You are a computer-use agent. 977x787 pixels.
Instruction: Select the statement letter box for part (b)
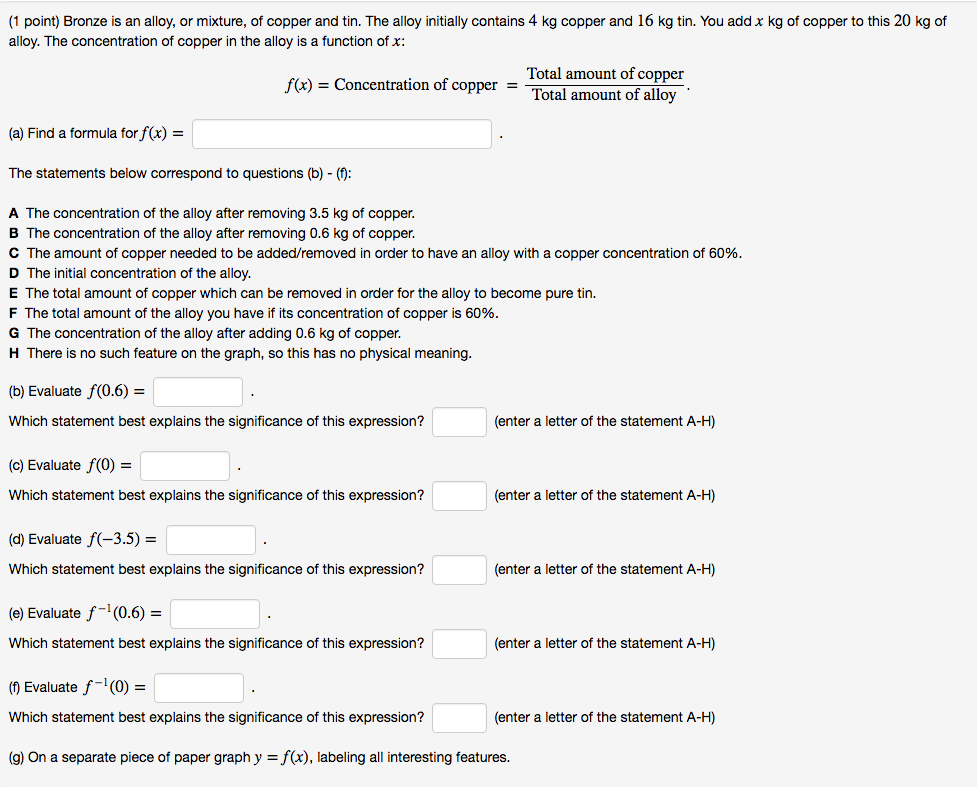point(460,422)
